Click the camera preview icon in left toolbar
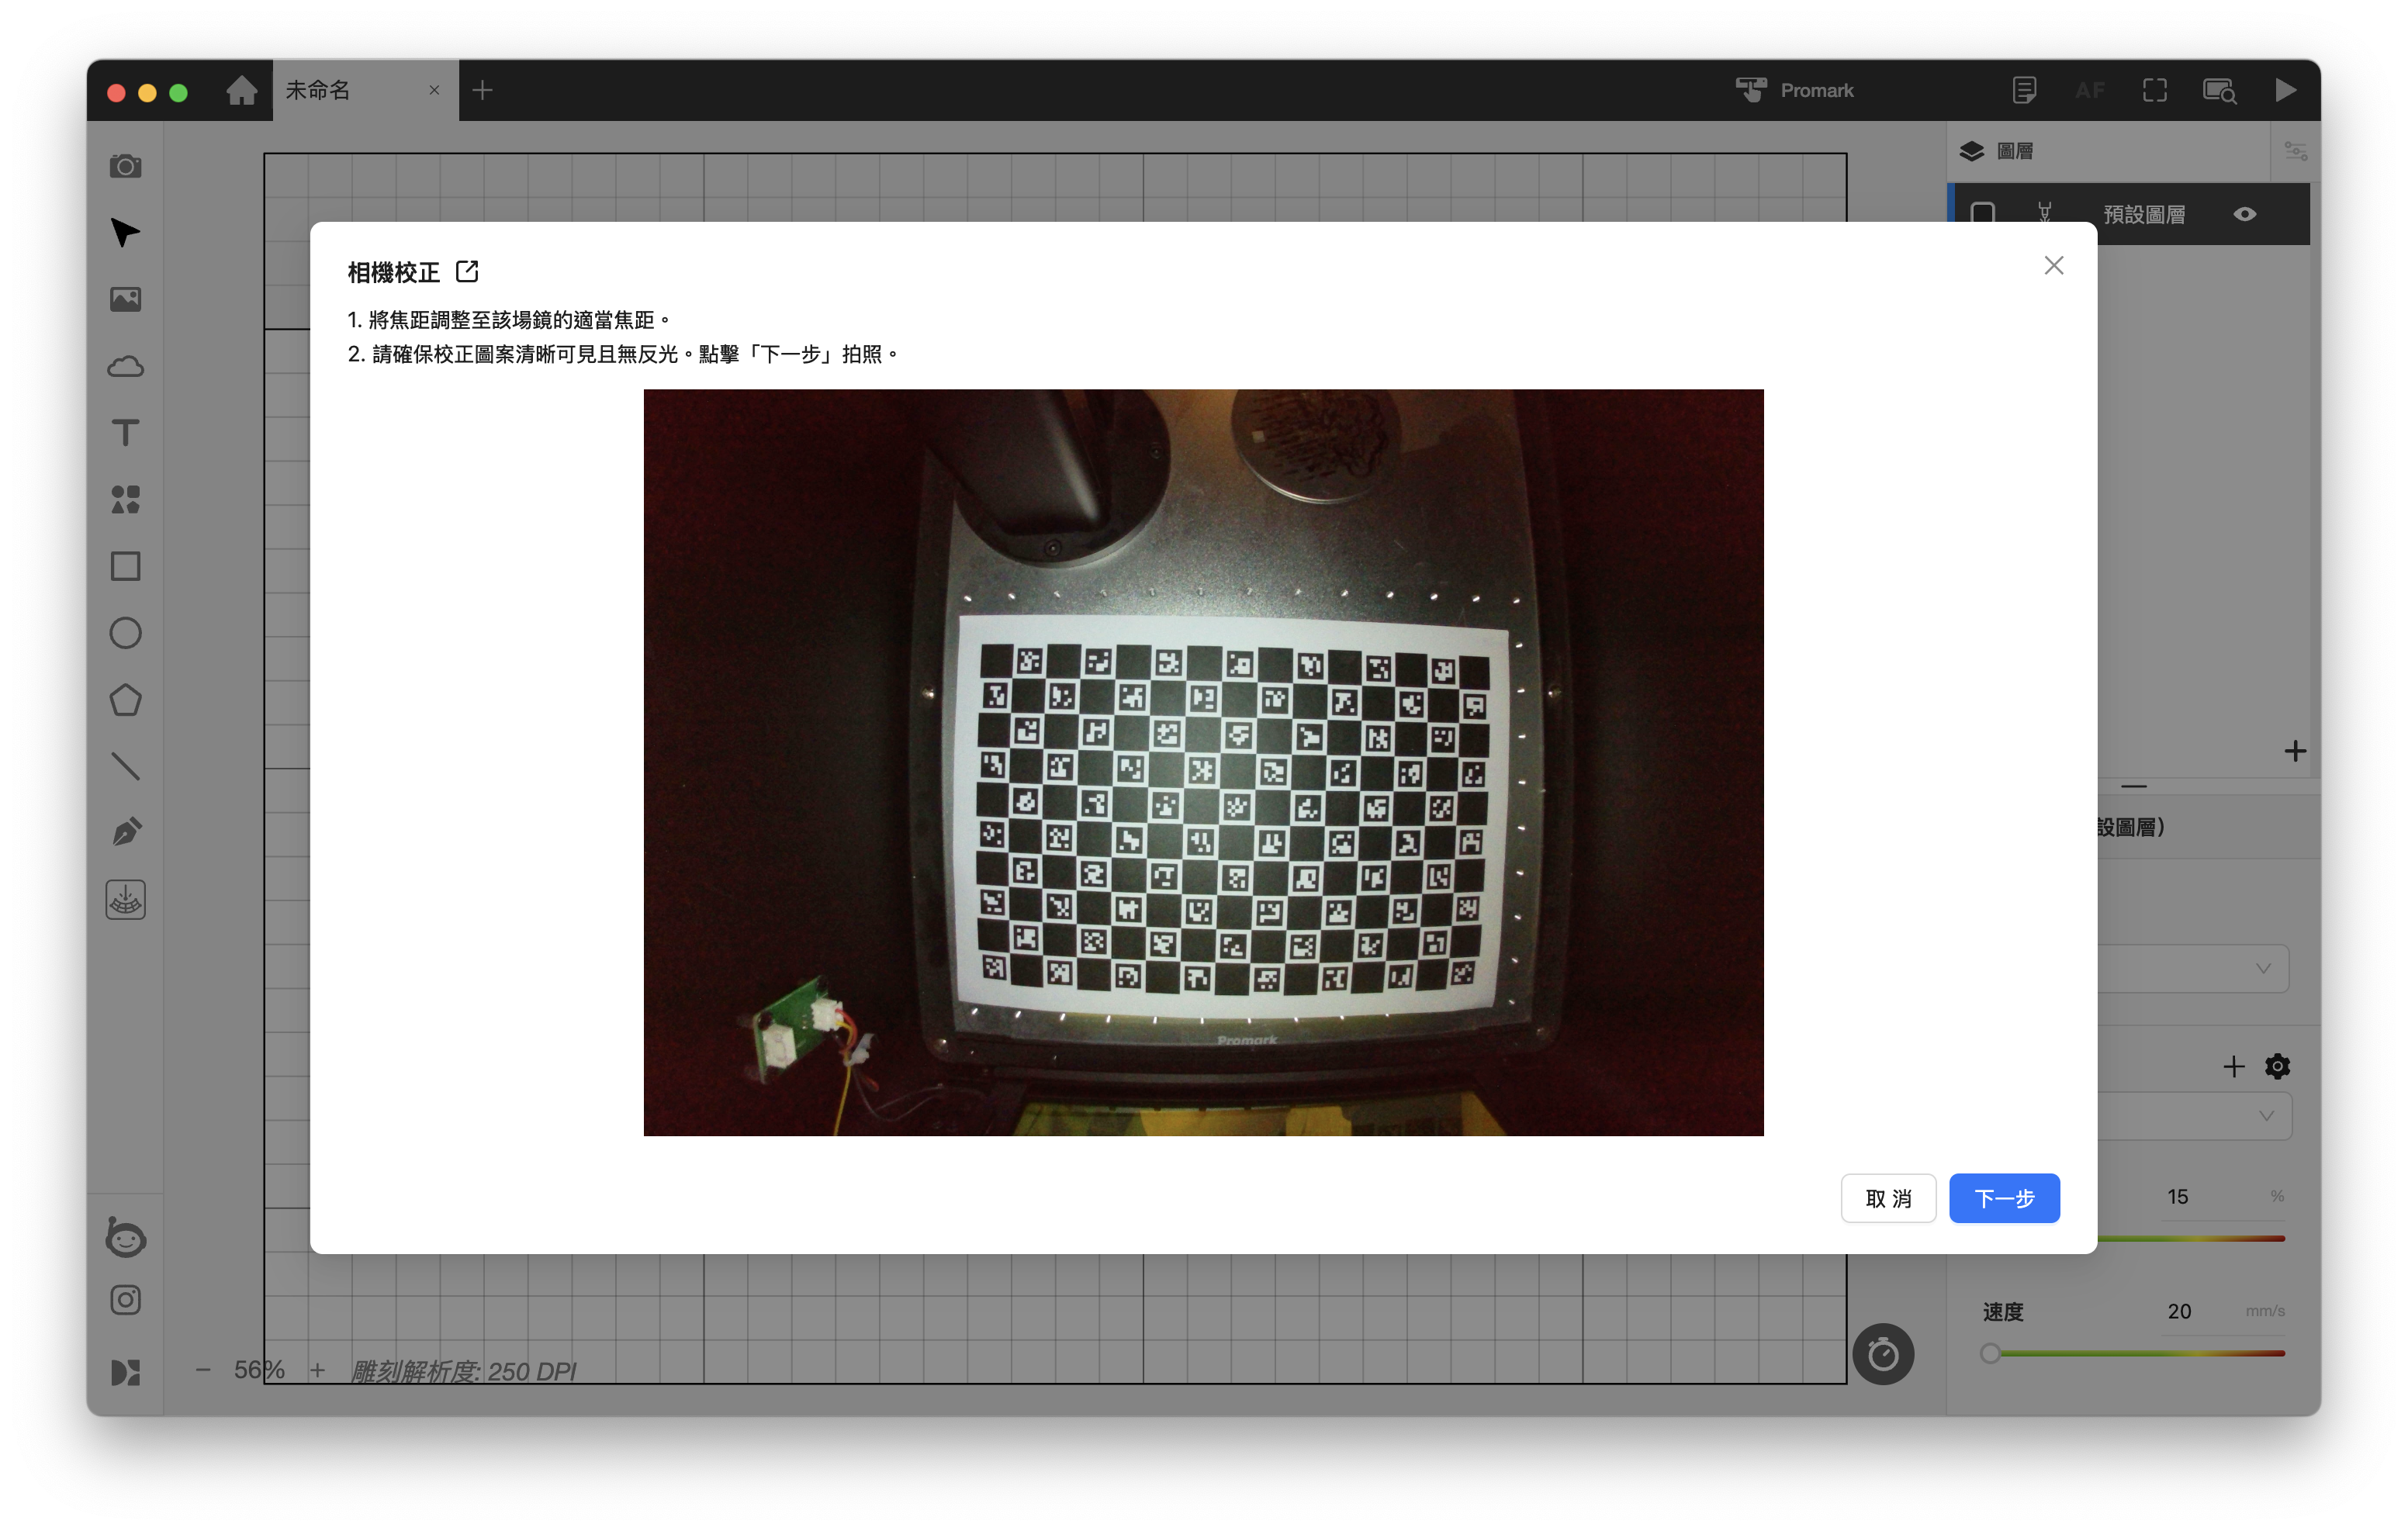 125,166
